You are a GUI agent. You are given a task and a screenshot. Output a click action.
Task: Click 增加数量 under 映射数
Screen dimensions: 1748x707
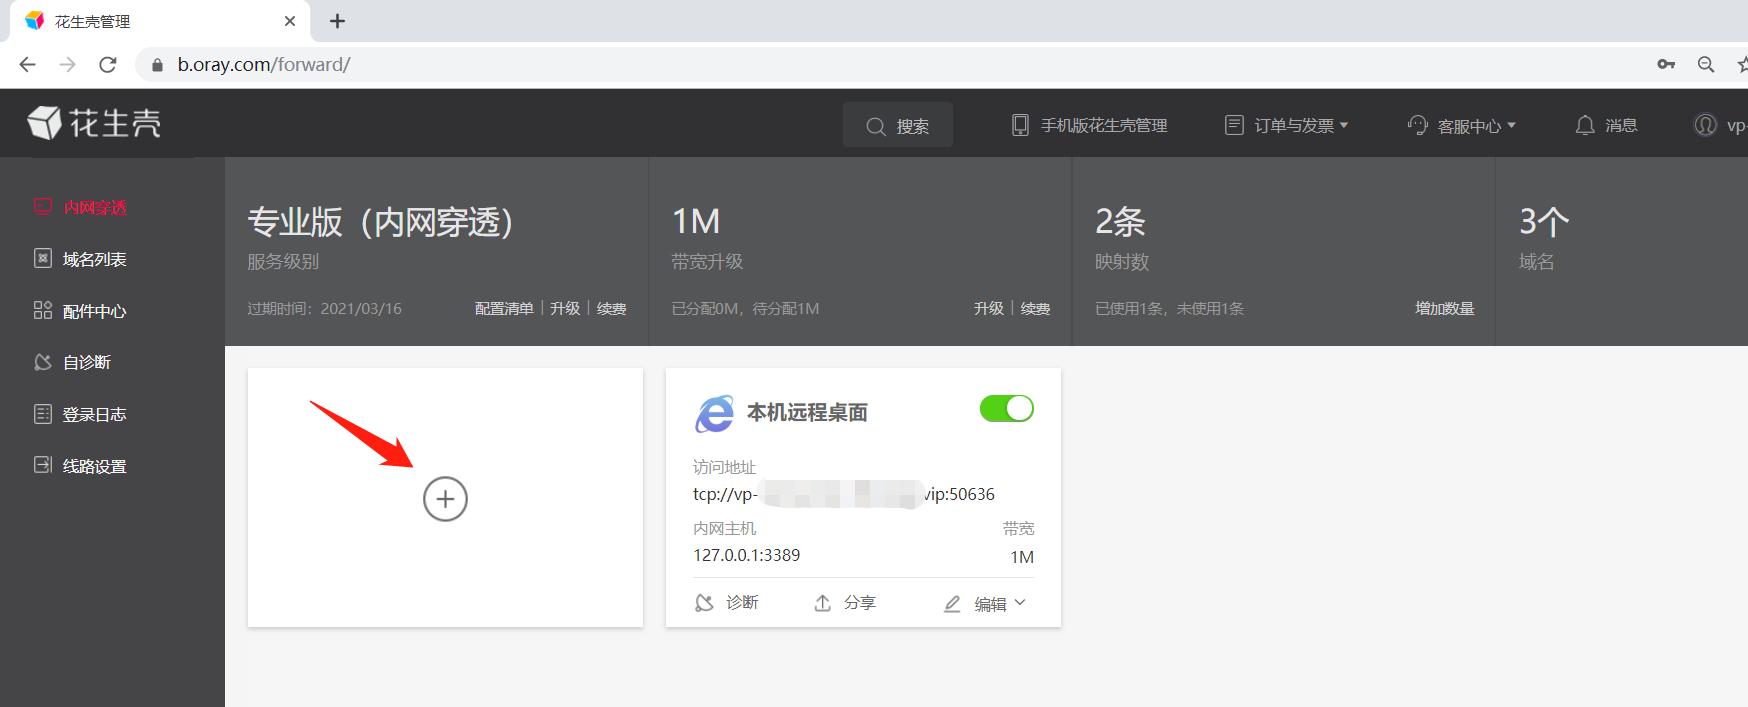click(x=1444, y=308)
